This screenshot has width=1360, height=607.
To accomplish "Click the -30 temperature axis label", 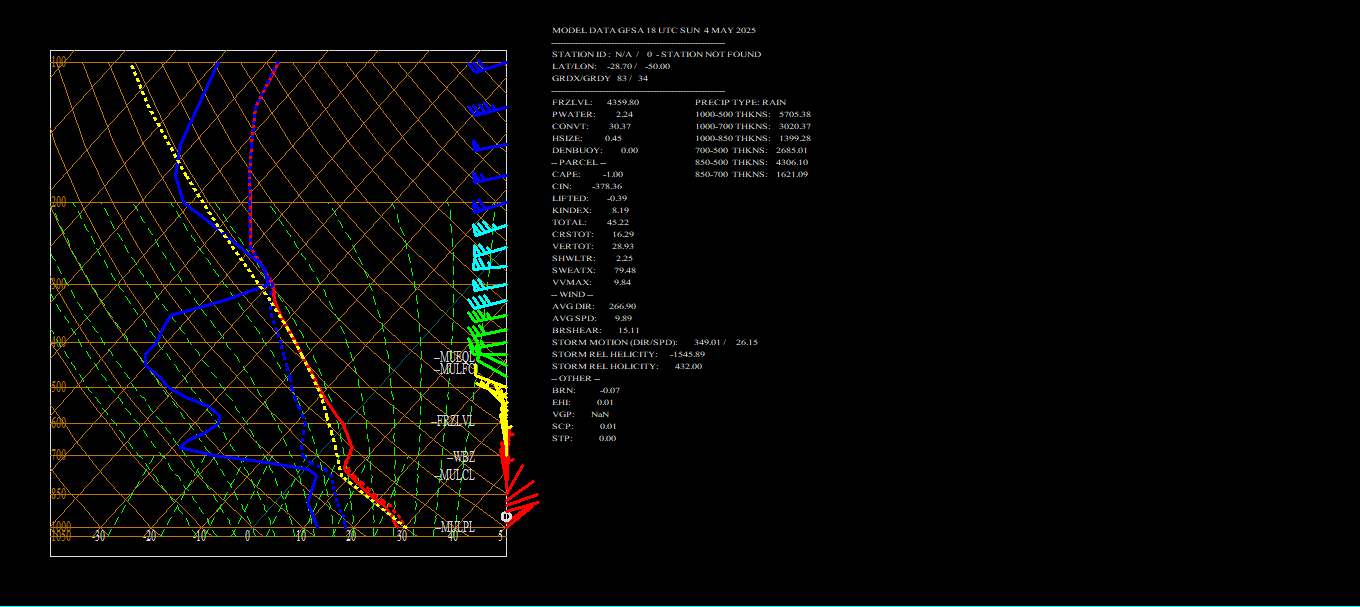I will pyautogui.click(x=99, y=536).
